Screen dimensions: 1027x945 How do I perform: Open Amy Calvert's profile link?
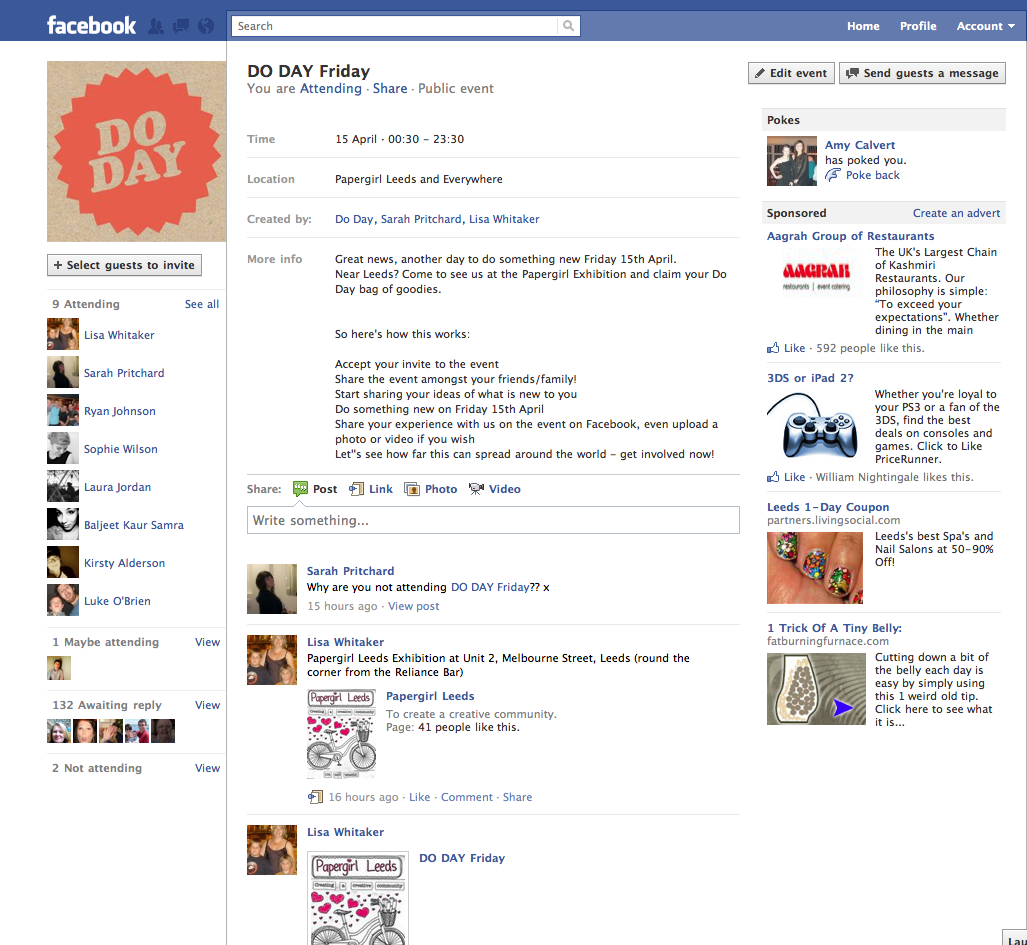[859, 145]
